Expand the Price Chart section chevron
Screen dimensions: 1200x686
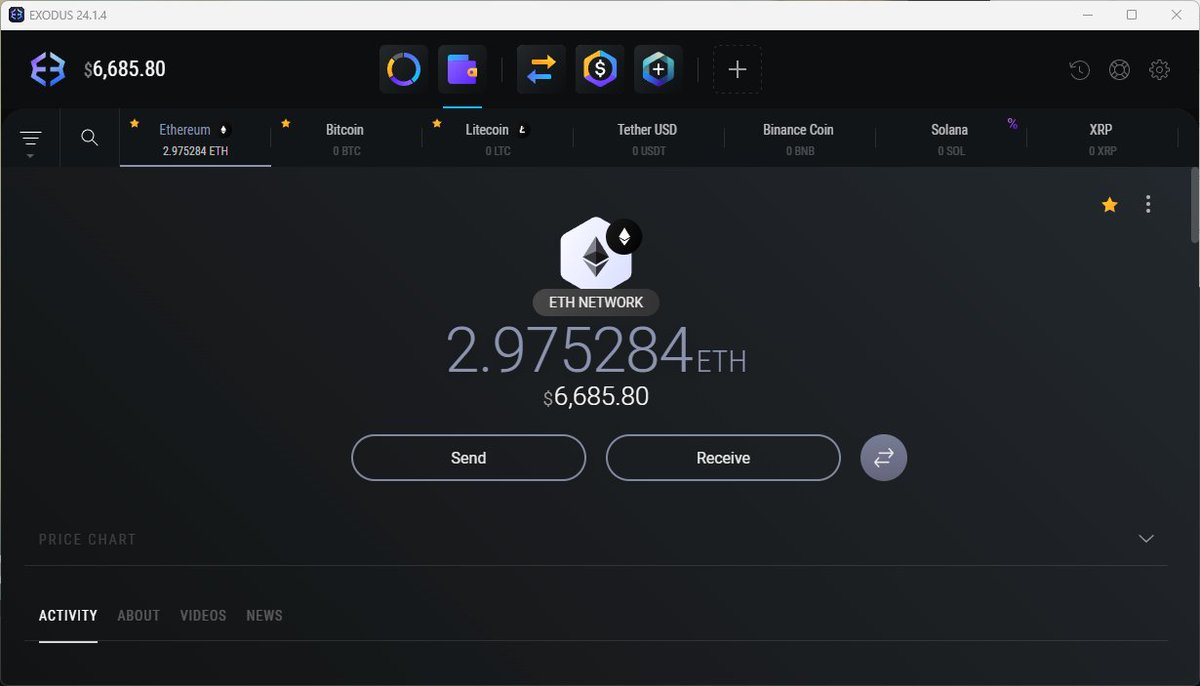[1146, 538]
